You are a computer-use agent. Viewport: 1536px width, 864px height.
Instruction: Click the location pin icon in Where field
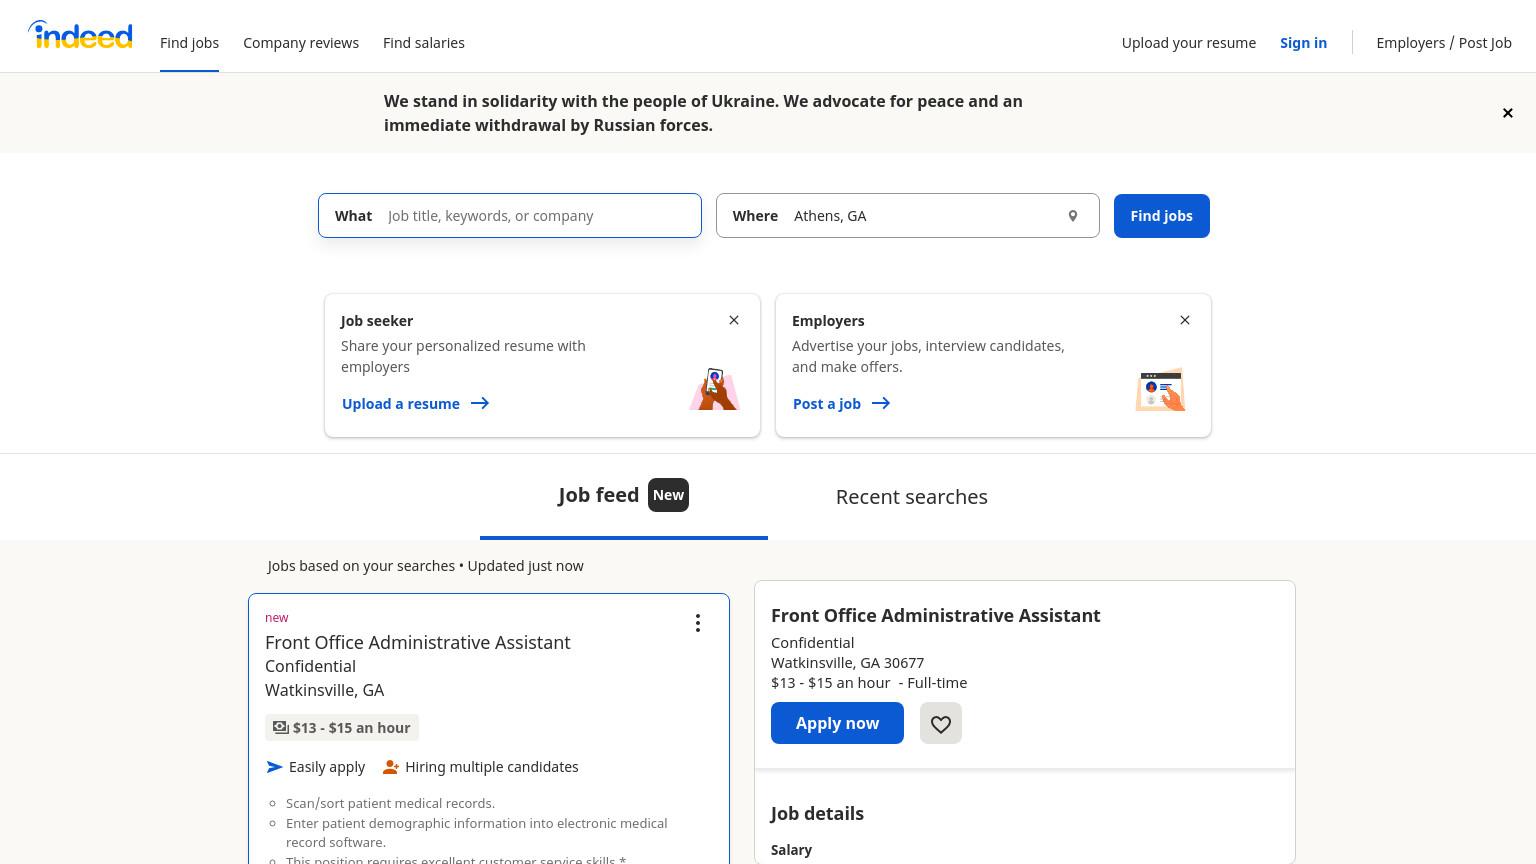1073,216
